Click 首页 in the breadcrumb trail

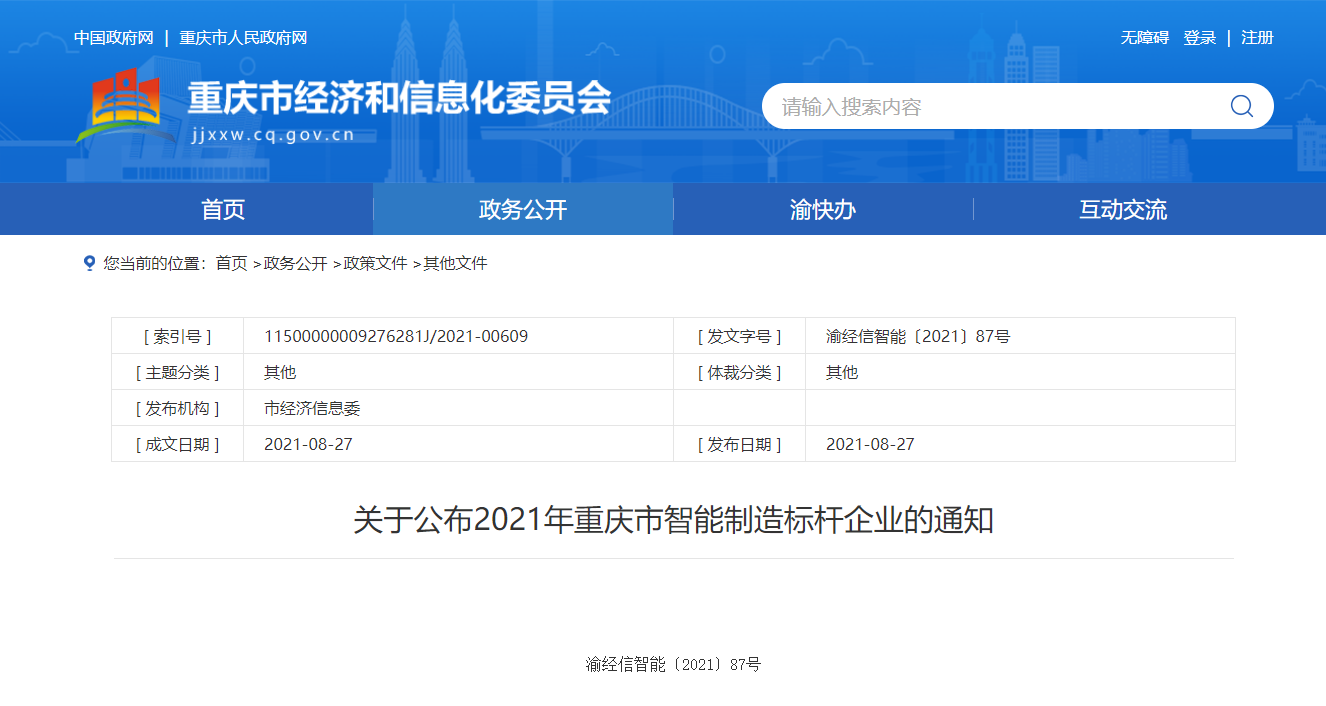(231, 263)
